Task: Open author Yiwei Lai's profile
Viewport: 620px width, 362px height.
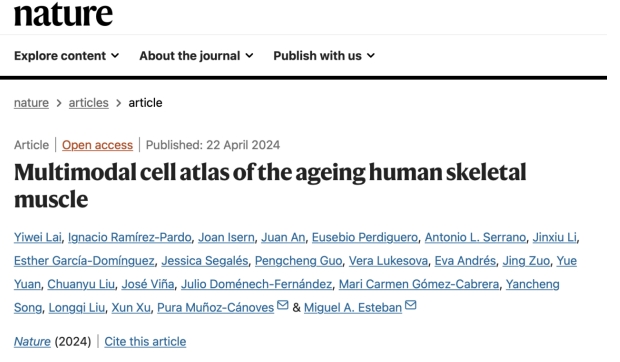Action: (38, 237)
